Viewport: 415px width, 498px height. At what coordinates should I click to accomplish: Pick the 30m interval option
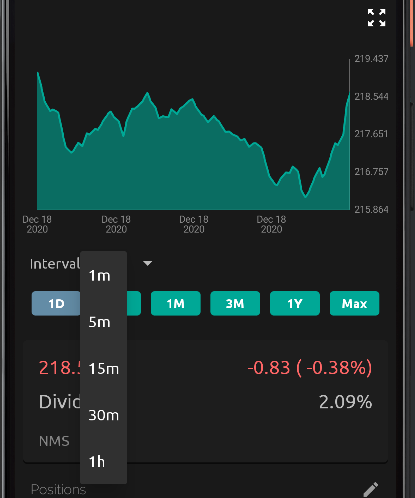point(103,415)
